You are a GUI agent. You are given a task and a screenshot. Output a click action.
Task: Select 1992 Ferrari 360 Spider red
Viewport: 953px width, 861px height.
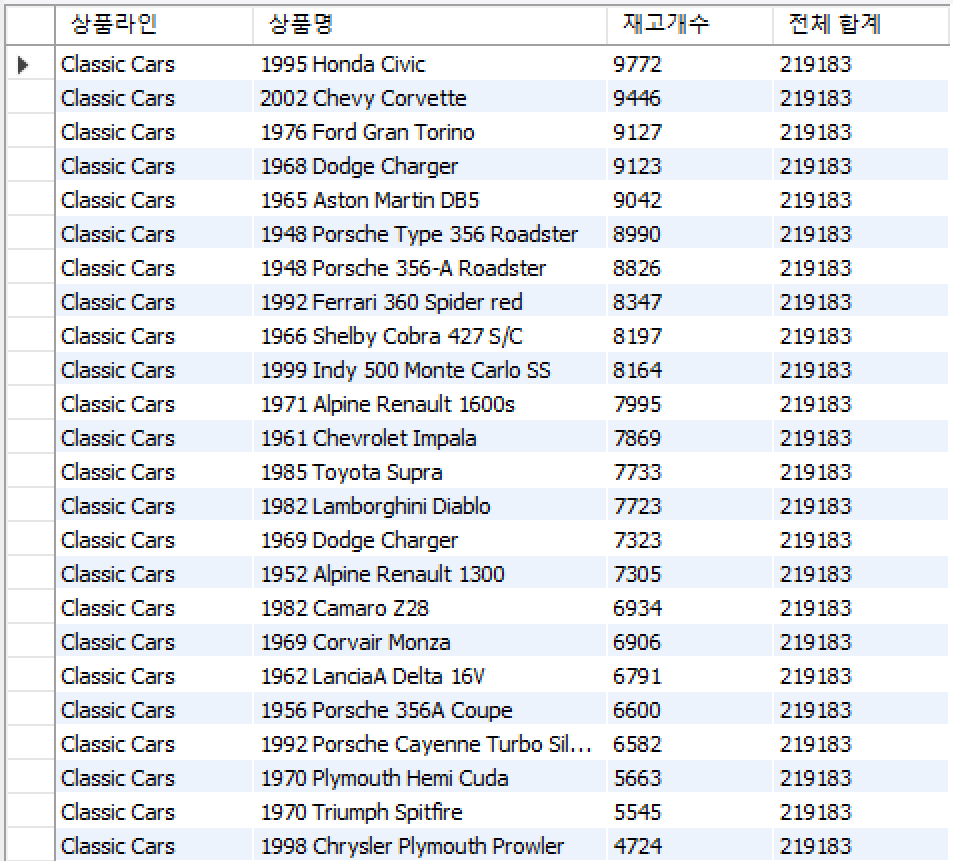(x=429, y=303)
